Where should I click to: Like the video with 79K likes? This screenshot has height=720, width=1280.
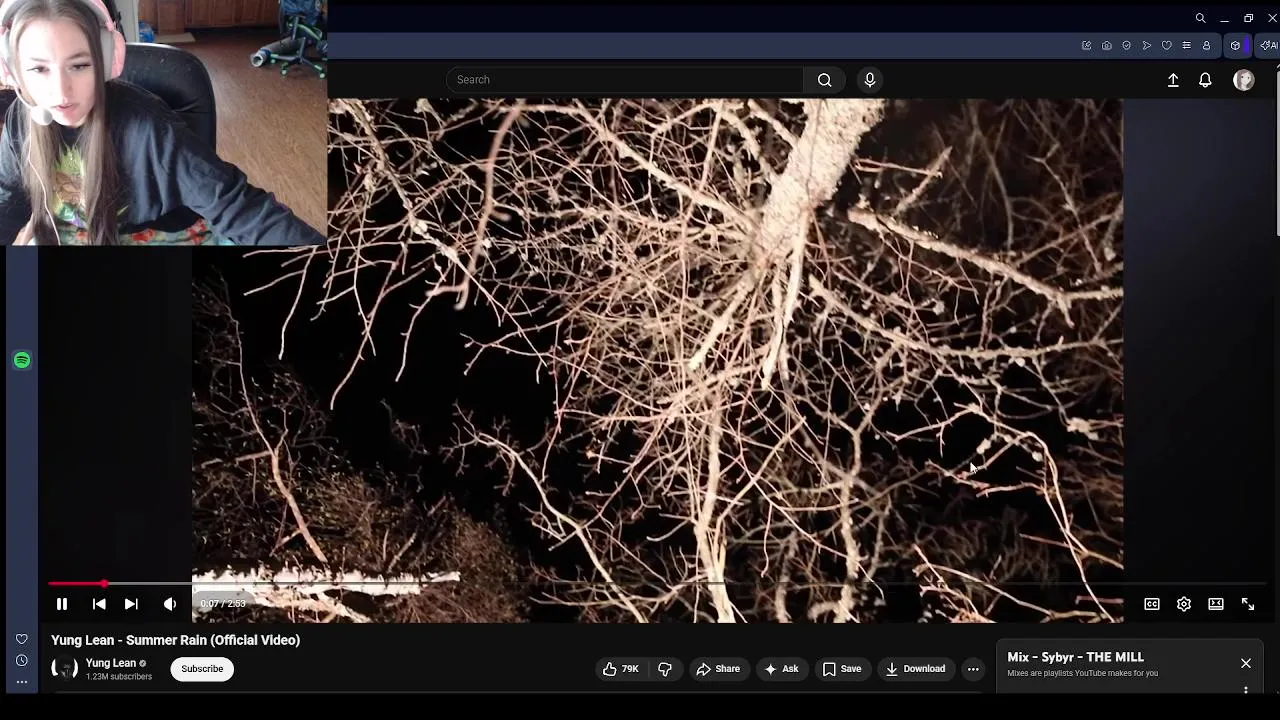tap(621, 669)
